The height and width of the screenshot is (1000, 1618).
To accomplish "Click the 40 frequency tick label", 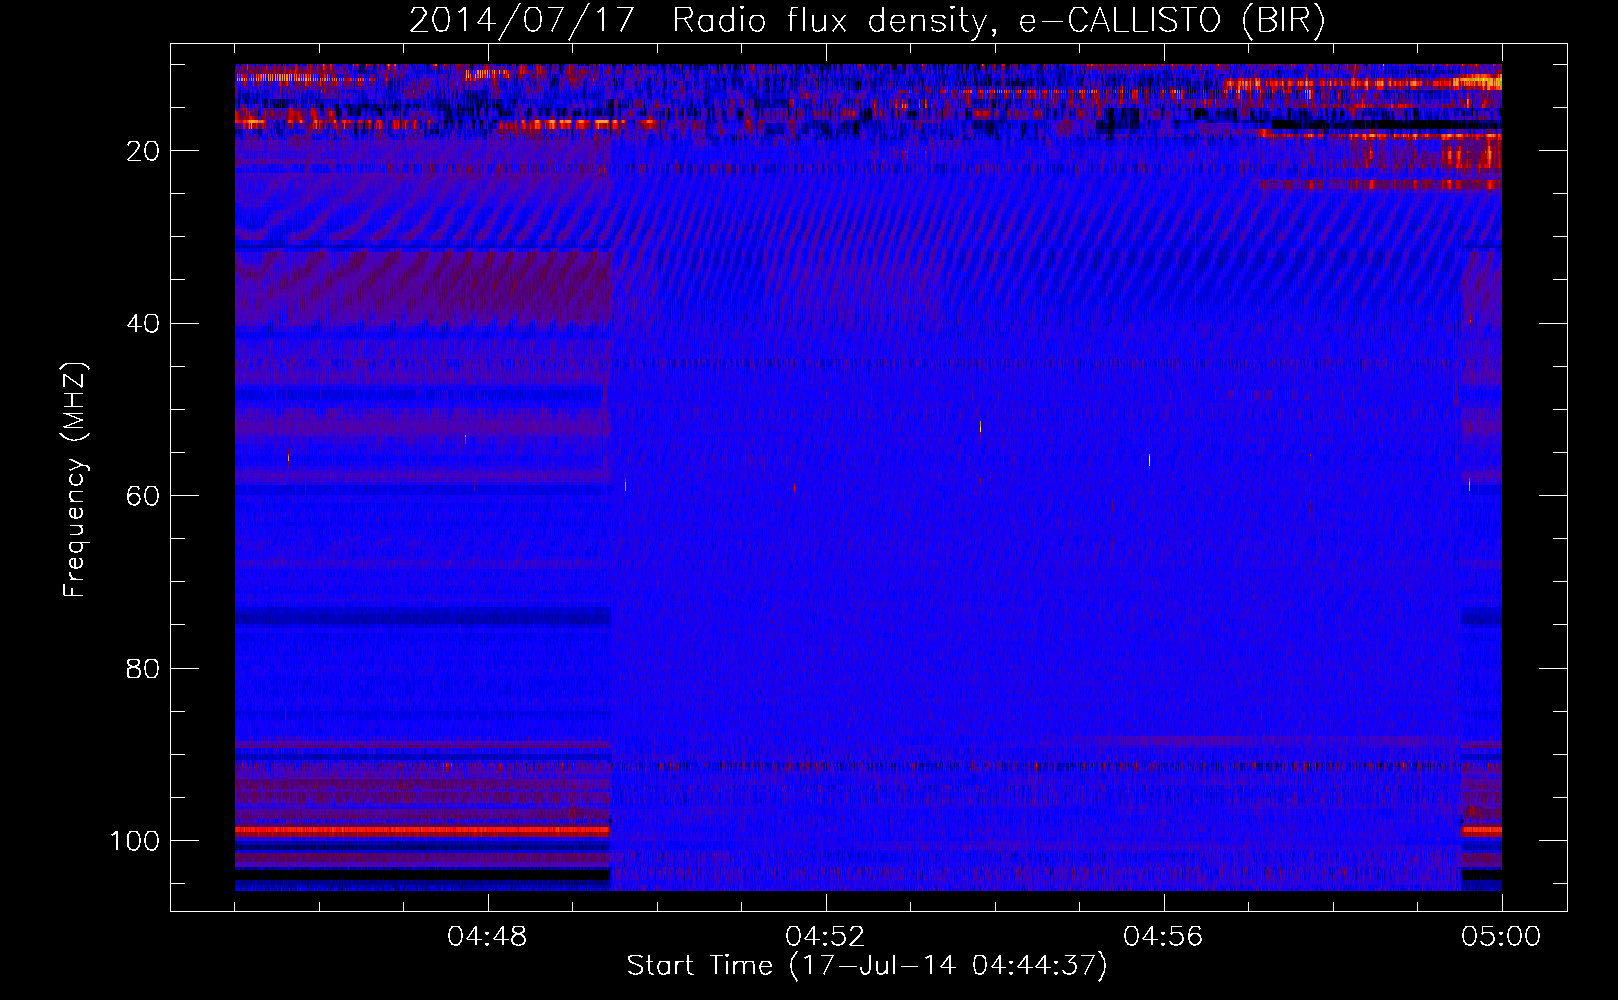I will coord(143,324).
